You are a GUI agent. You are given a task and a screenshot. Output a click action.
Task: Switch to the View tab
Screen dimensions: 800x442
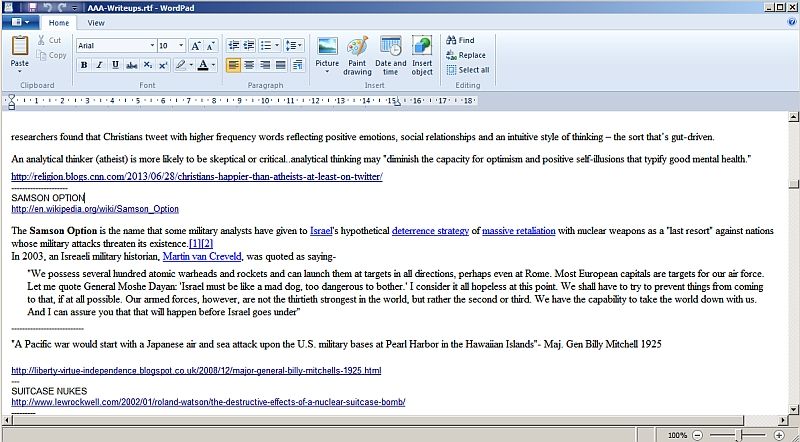(x=96, y=22)
